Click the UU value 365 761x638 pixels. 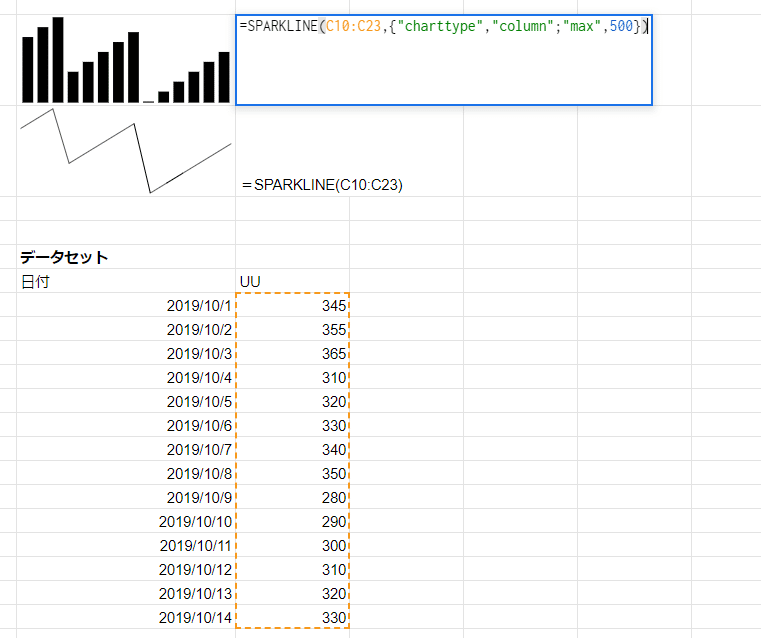tap(292, 353)
